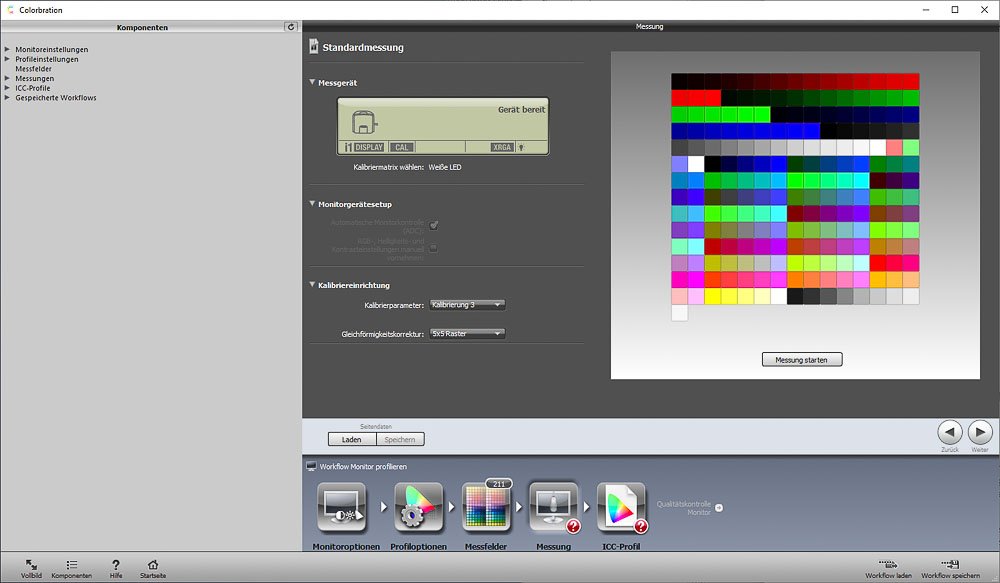This screenshot has width=1000, height=583.
Task: Click the Colorbration app icon in the title bar
Action: [10, 10]
